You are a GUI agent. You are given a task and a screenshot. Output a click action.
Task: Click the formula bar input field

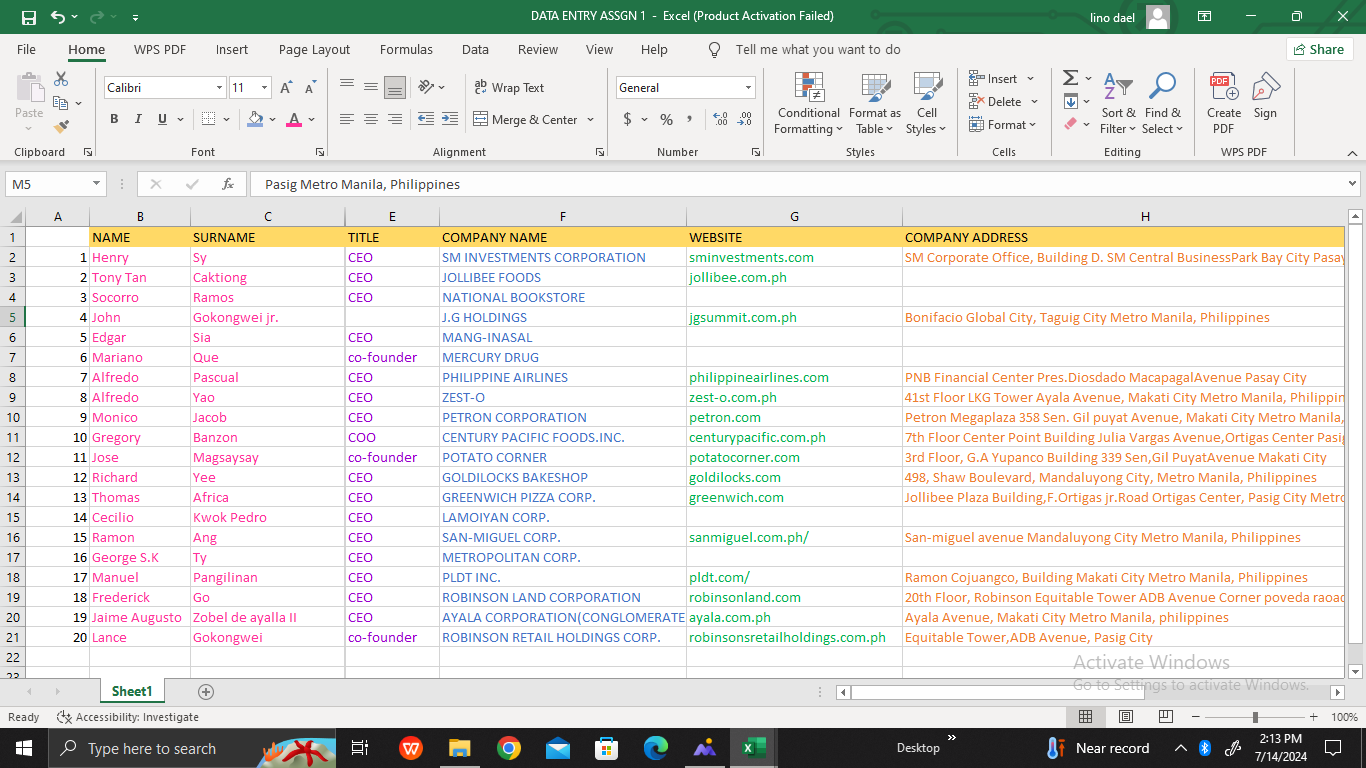tap(800, 184)
